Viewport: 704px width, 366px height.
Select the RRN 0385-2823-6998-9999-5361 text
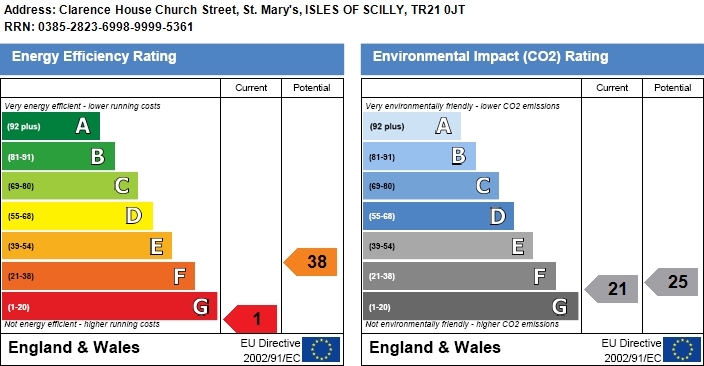pyautogui.click(x=99, y=27)
